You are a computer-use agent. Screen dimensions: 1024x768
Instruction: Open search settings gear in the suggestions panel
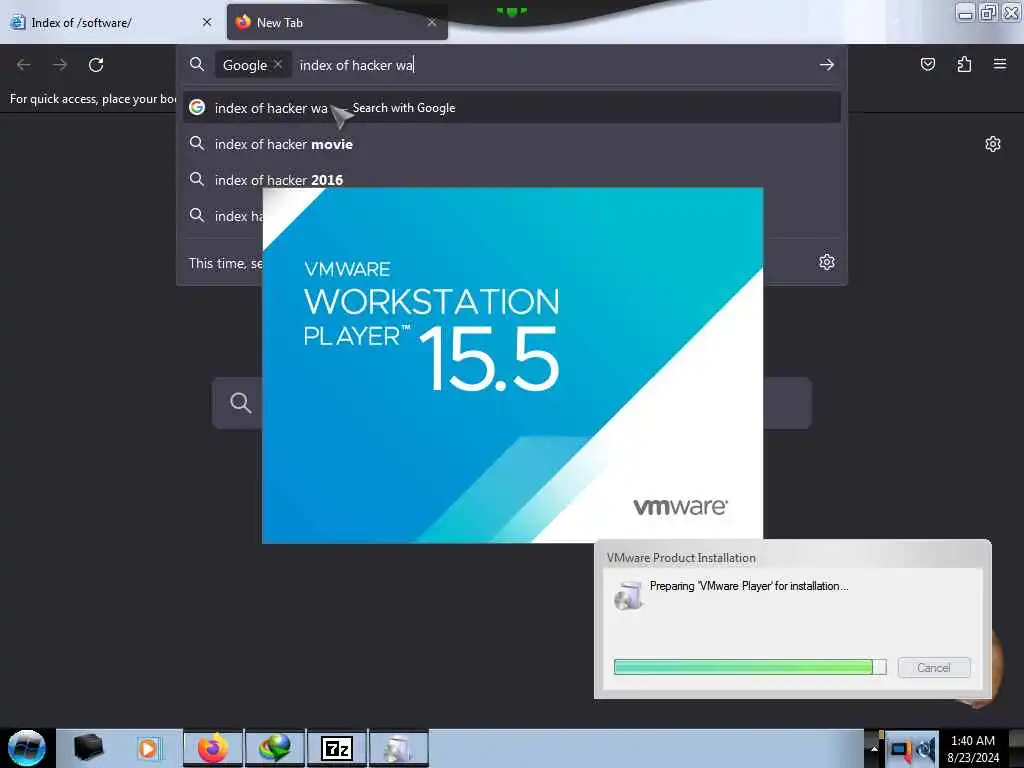pyautogui.click(x=827, y=262)
